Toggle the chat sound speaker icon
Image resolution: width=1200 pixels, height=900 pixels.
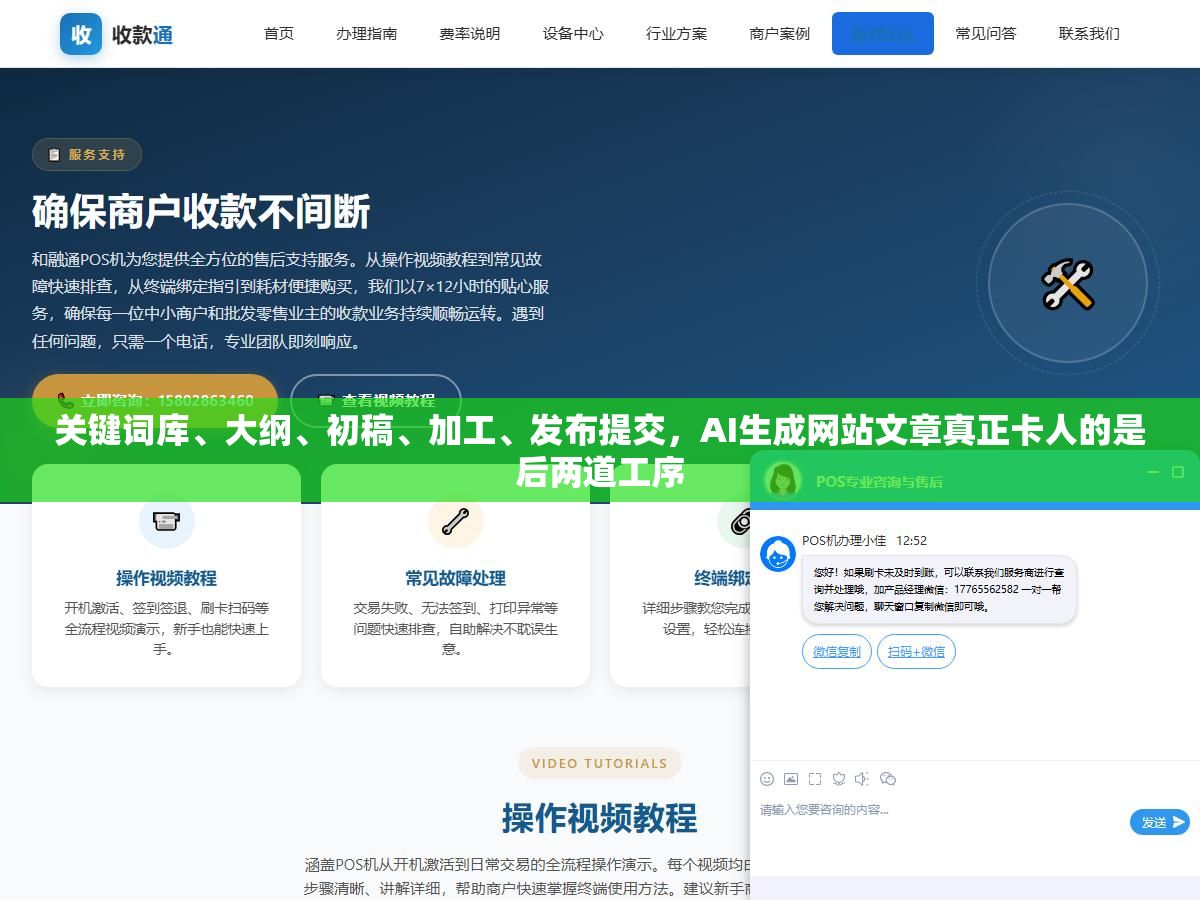[863, 778]
